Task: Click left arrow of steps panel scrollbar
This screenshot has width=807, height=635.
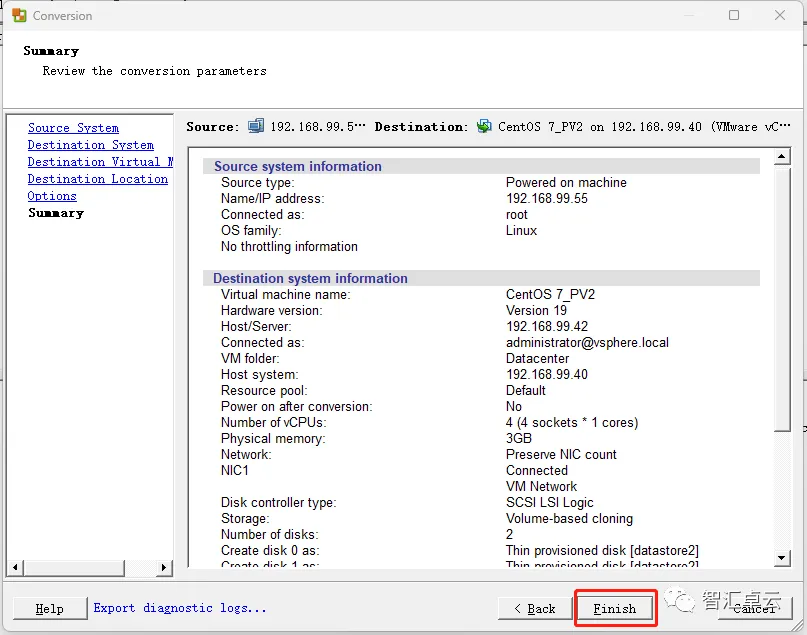Action: 15,567
